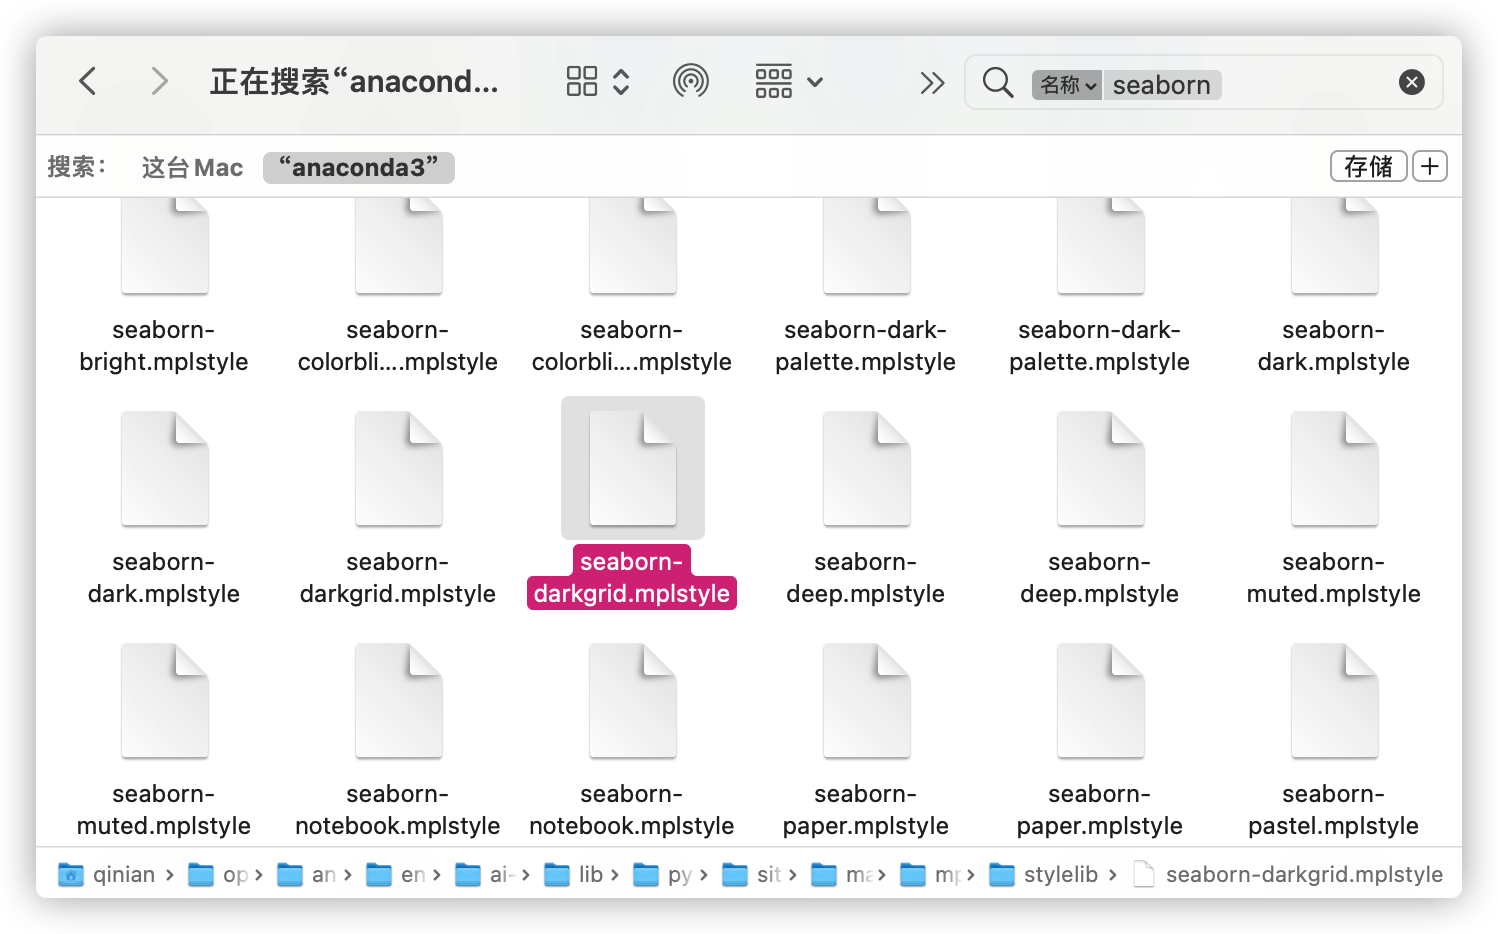Viewport: 1498px width, 934px height.
Task: Open the mp folder in path bar
Action: (930, 874)
